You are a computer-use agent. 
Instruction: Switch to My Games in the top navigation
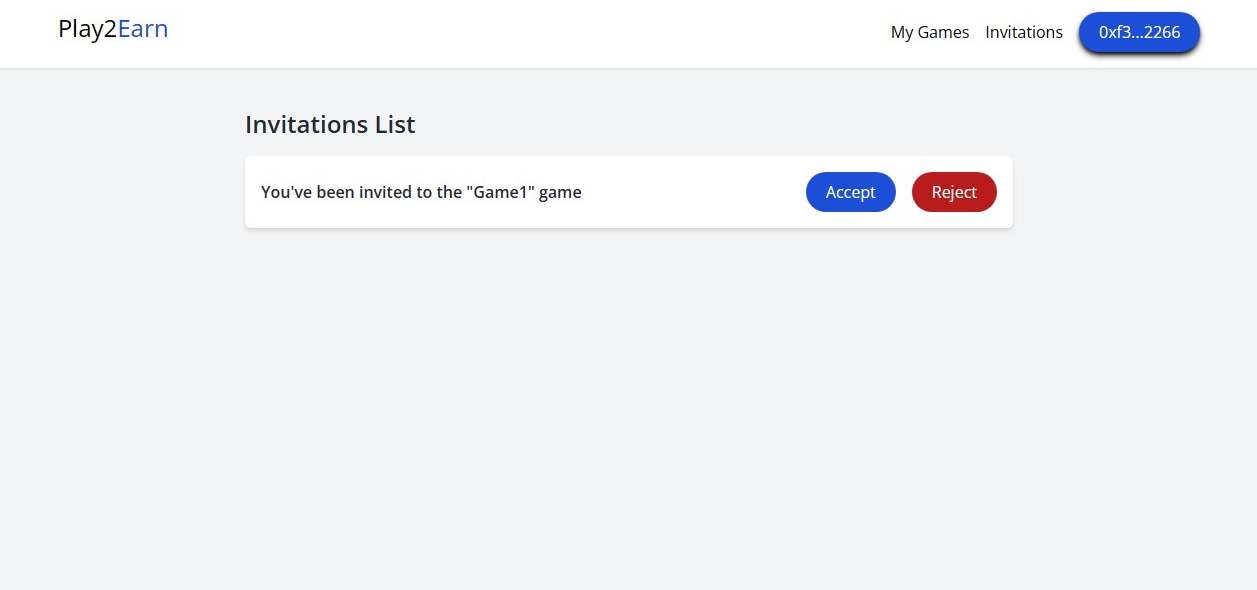pyautogui.click(x=930, y=32)
